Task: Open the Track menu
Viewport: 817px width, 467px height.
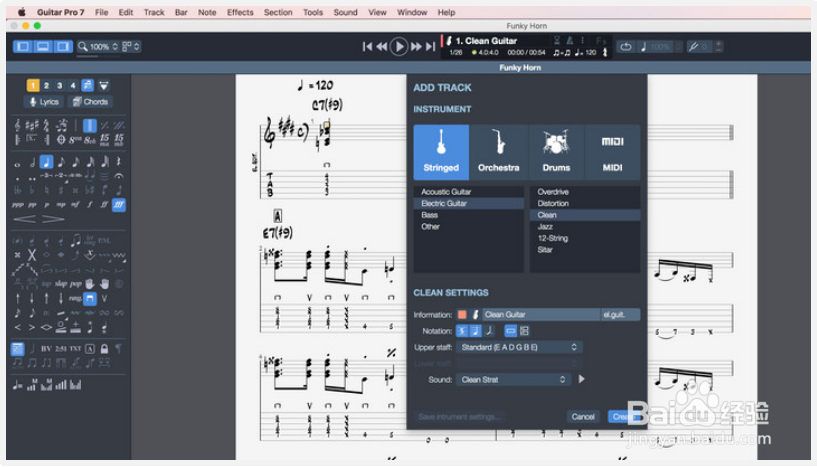Action: point(154,12)
